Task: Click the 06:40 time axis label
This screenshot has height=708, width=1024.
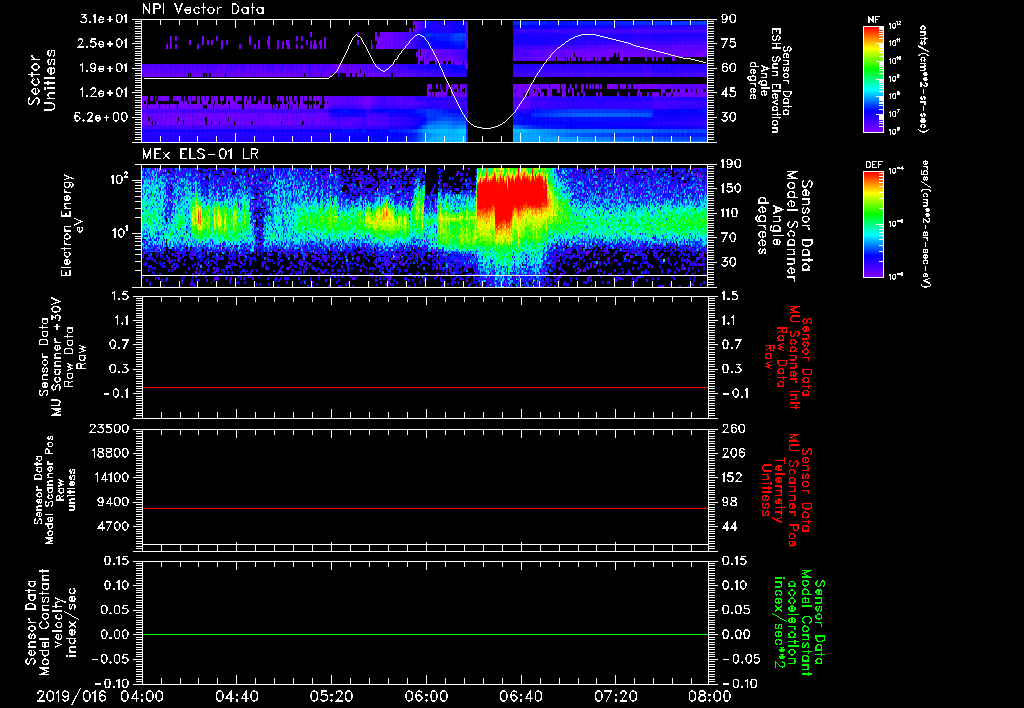Action: pos(520,696)
